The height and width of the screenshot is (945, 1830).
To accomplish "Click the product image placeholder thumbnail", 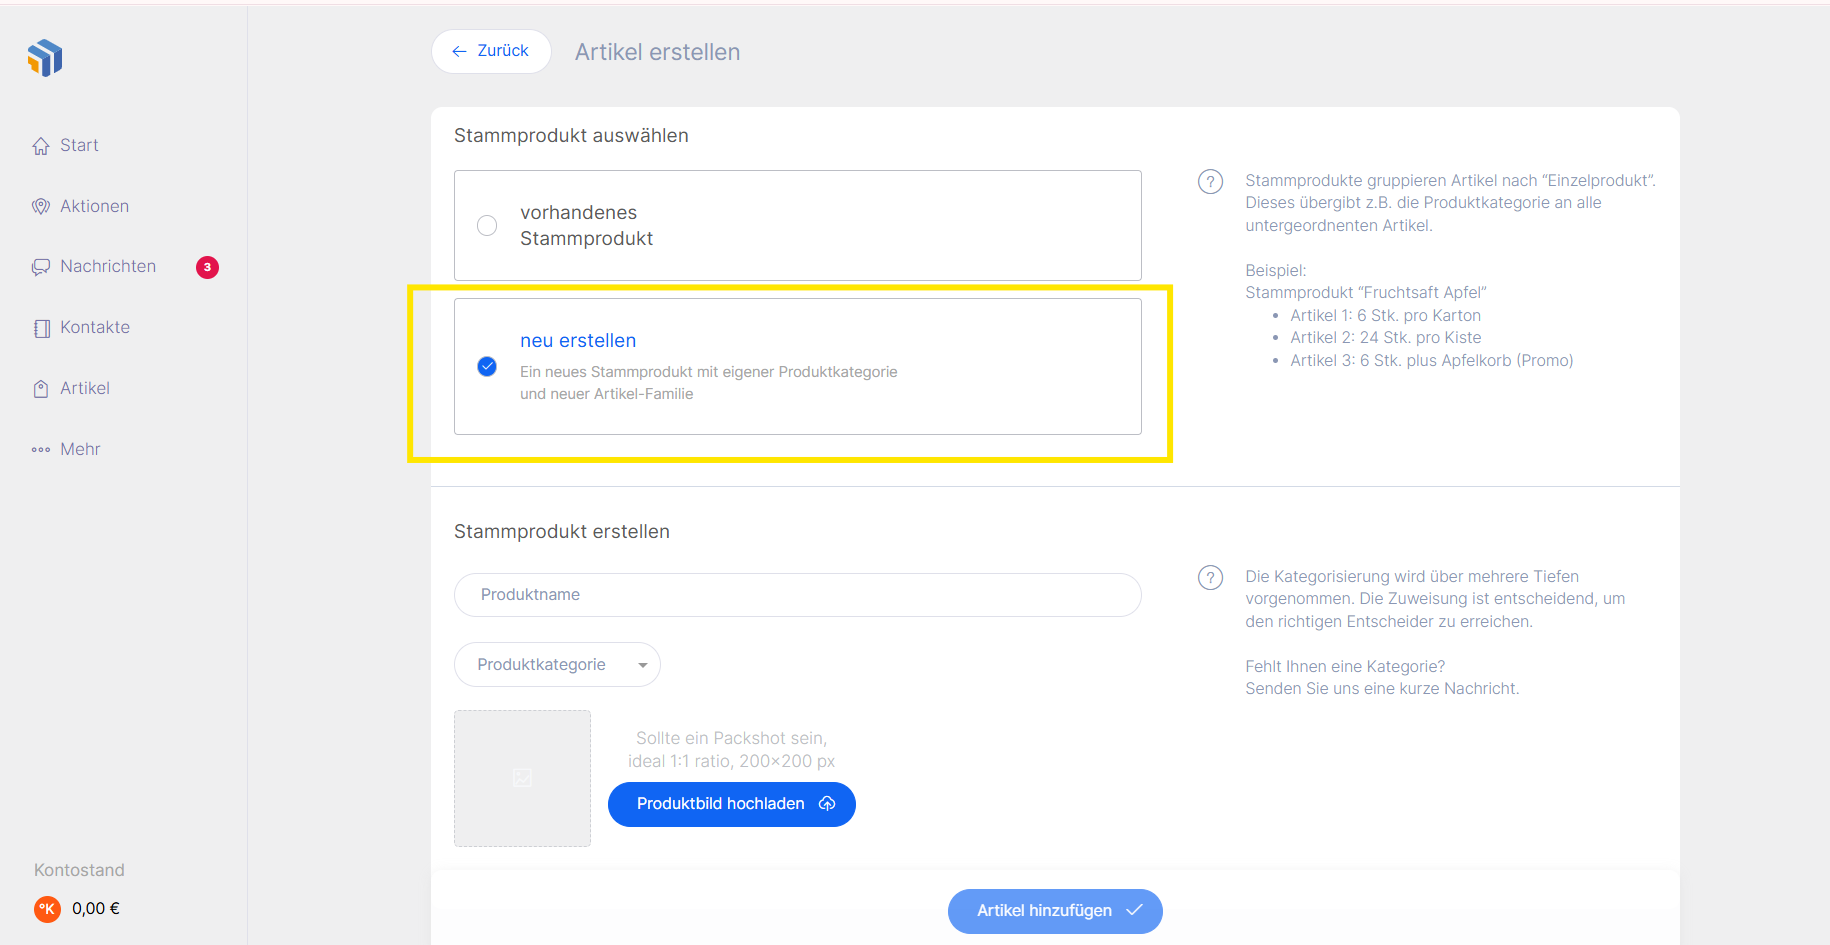I will point(522,778).
